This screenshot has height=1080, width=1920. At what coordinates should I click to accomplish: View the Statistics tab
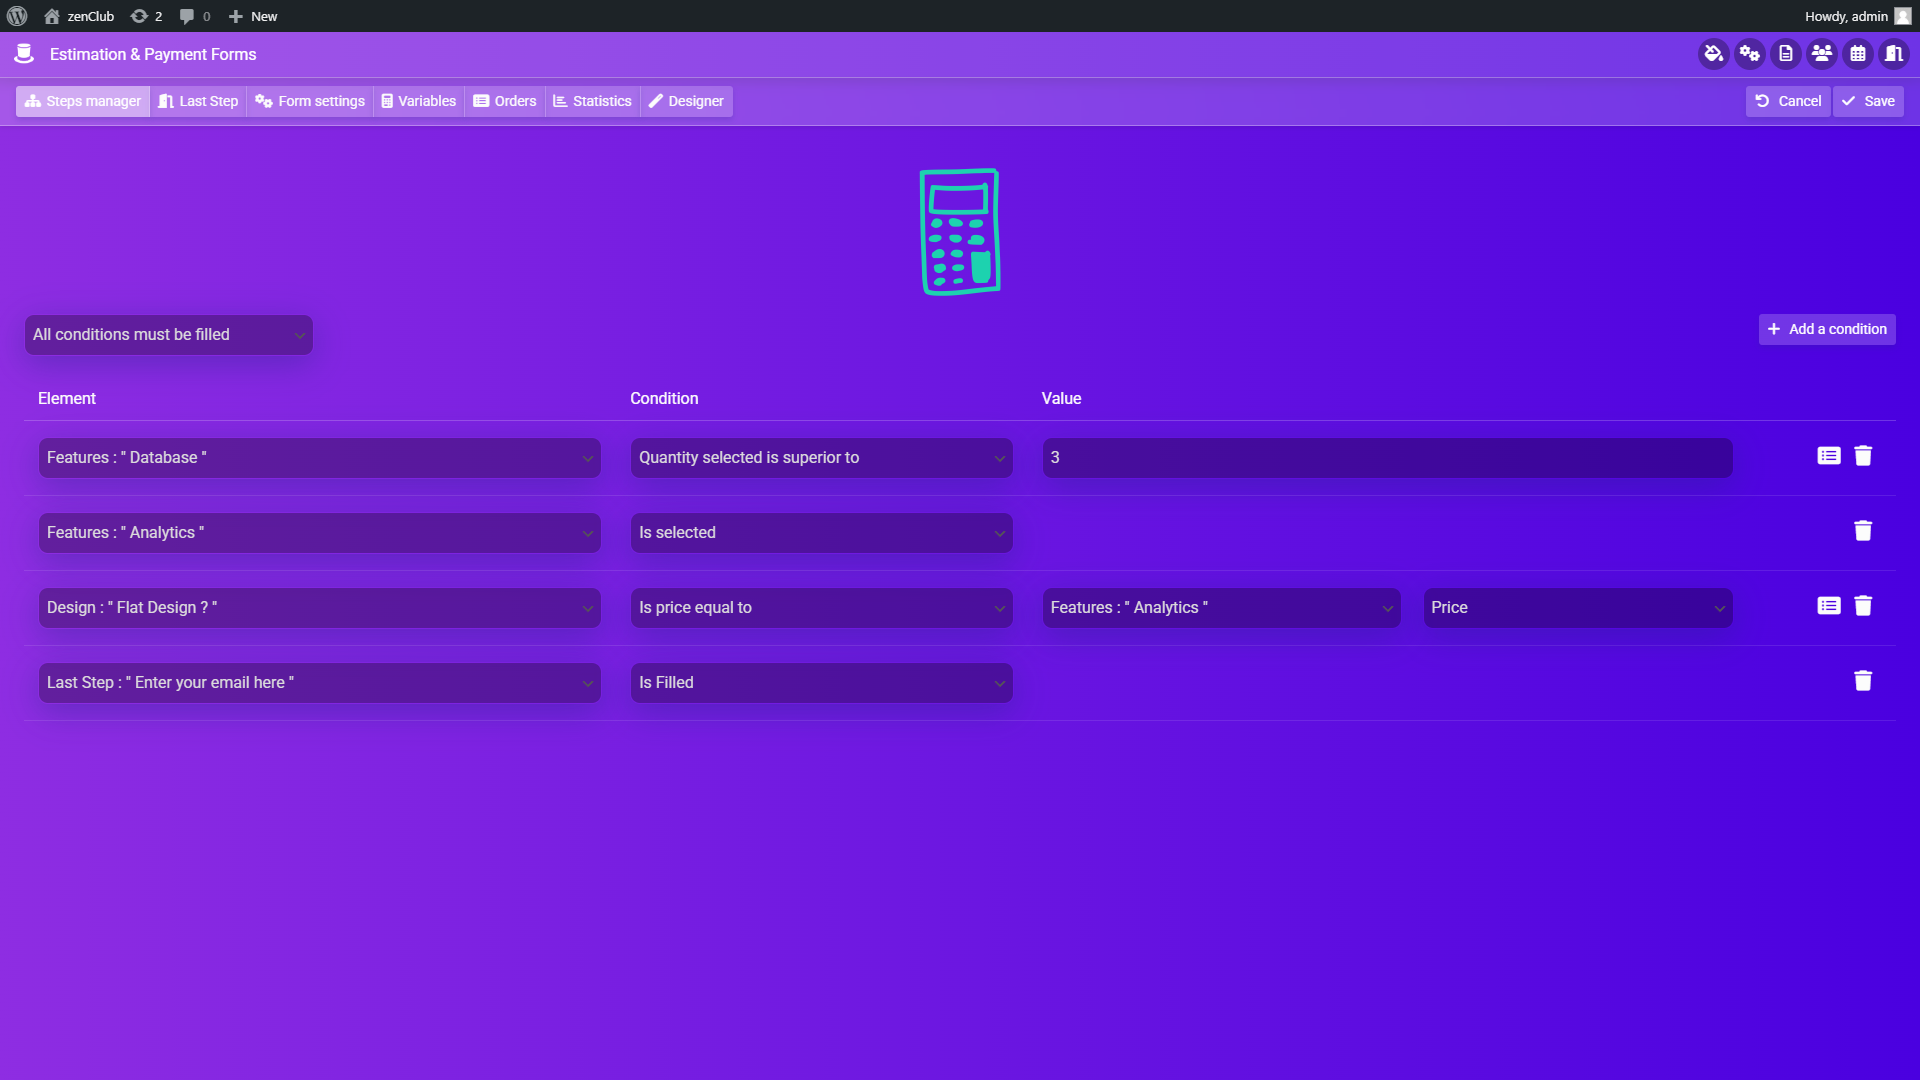(x=592, y=101)
